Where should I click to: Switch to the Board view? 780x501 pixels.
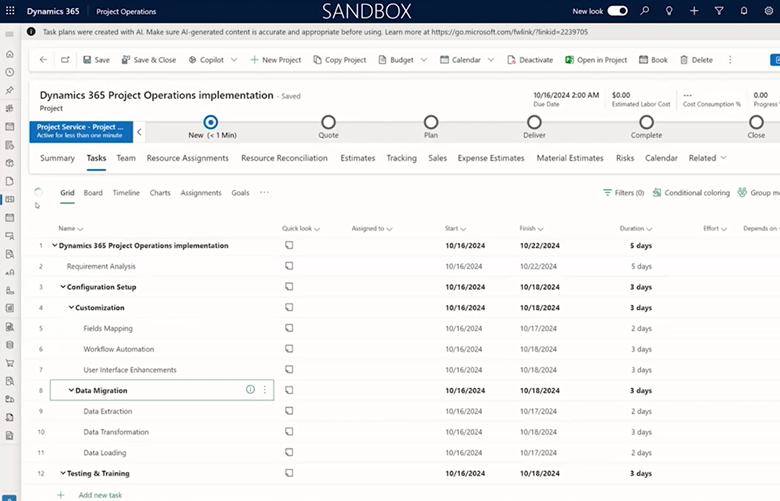(93, 193)
